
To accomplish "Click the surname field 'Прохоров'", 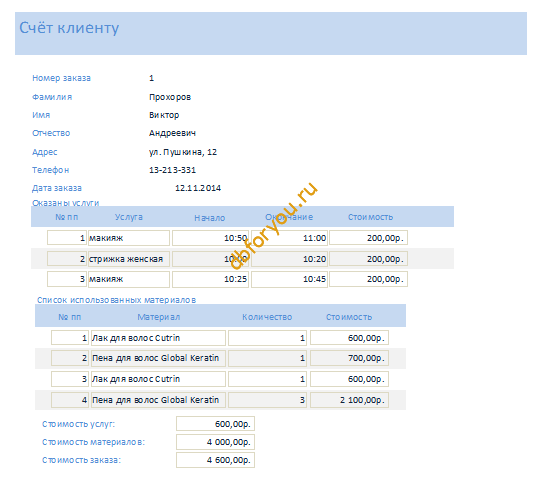I will (x=170, y=97).
